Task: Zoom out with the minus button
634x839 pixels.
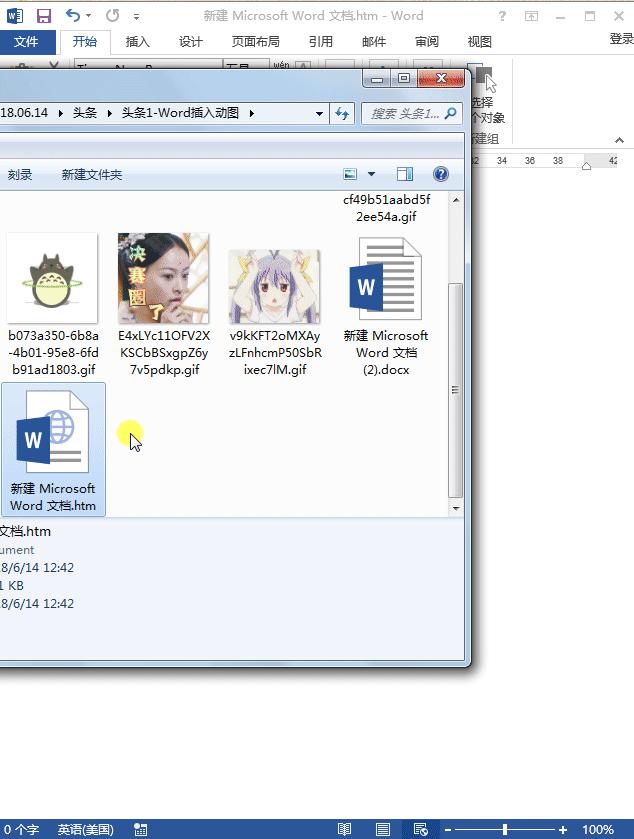Action: [448, 830]
